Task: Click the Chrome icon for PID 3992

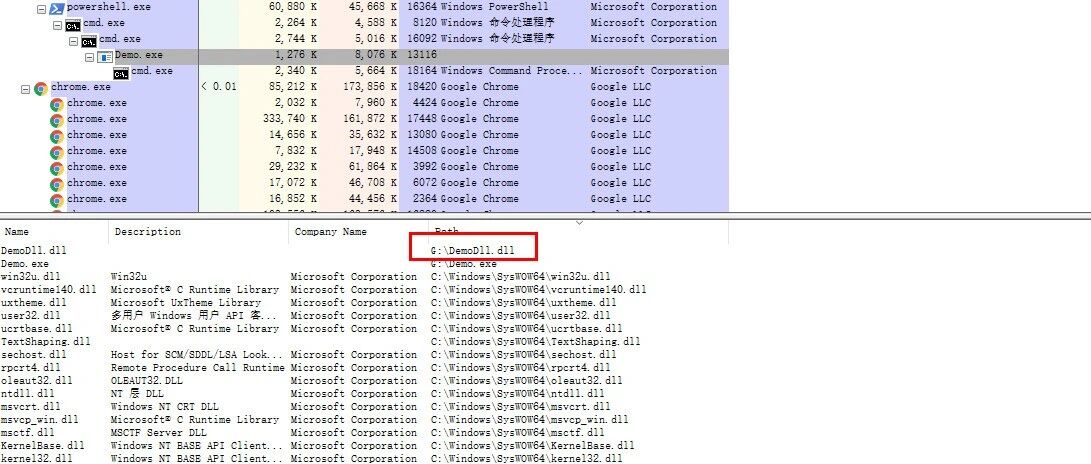Action: coord(57,168)
